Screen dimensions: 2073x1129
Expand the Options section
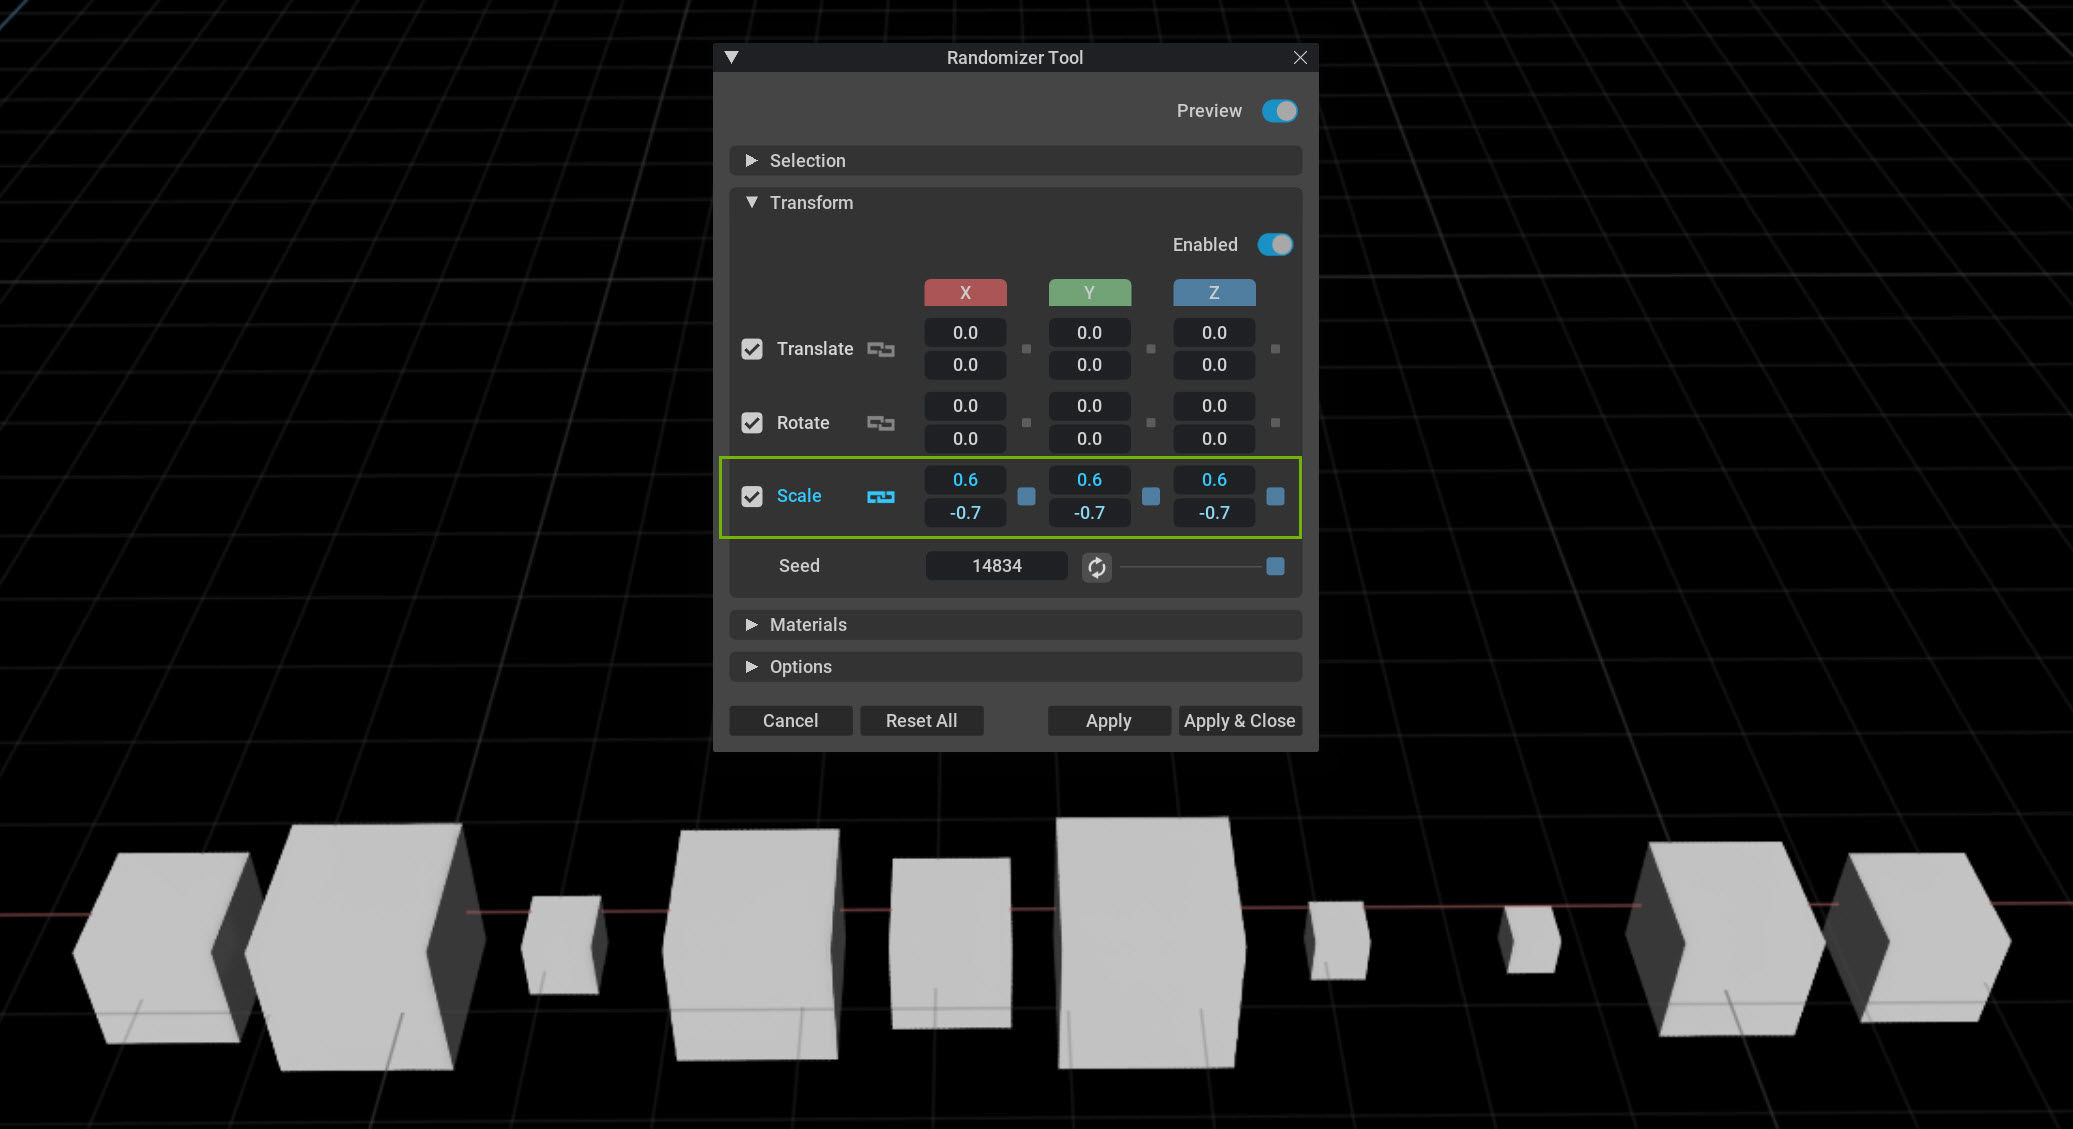(752, 666)
